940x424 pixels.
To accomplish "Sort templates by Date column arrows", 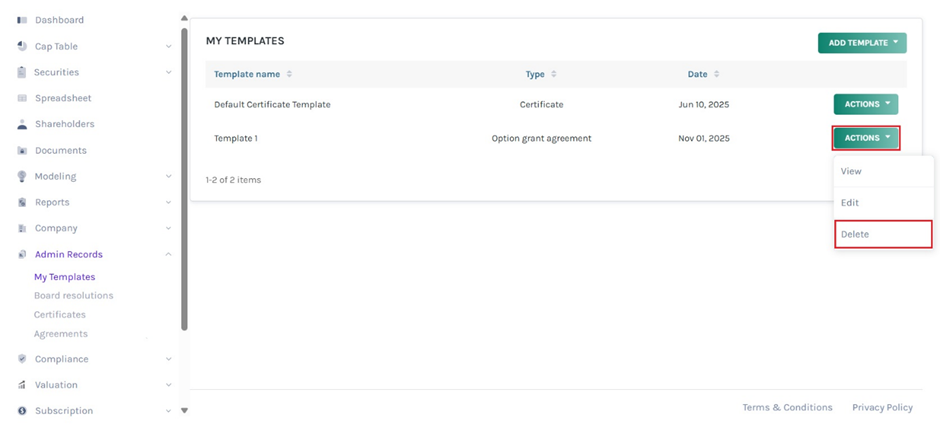I will pos(716,74).
